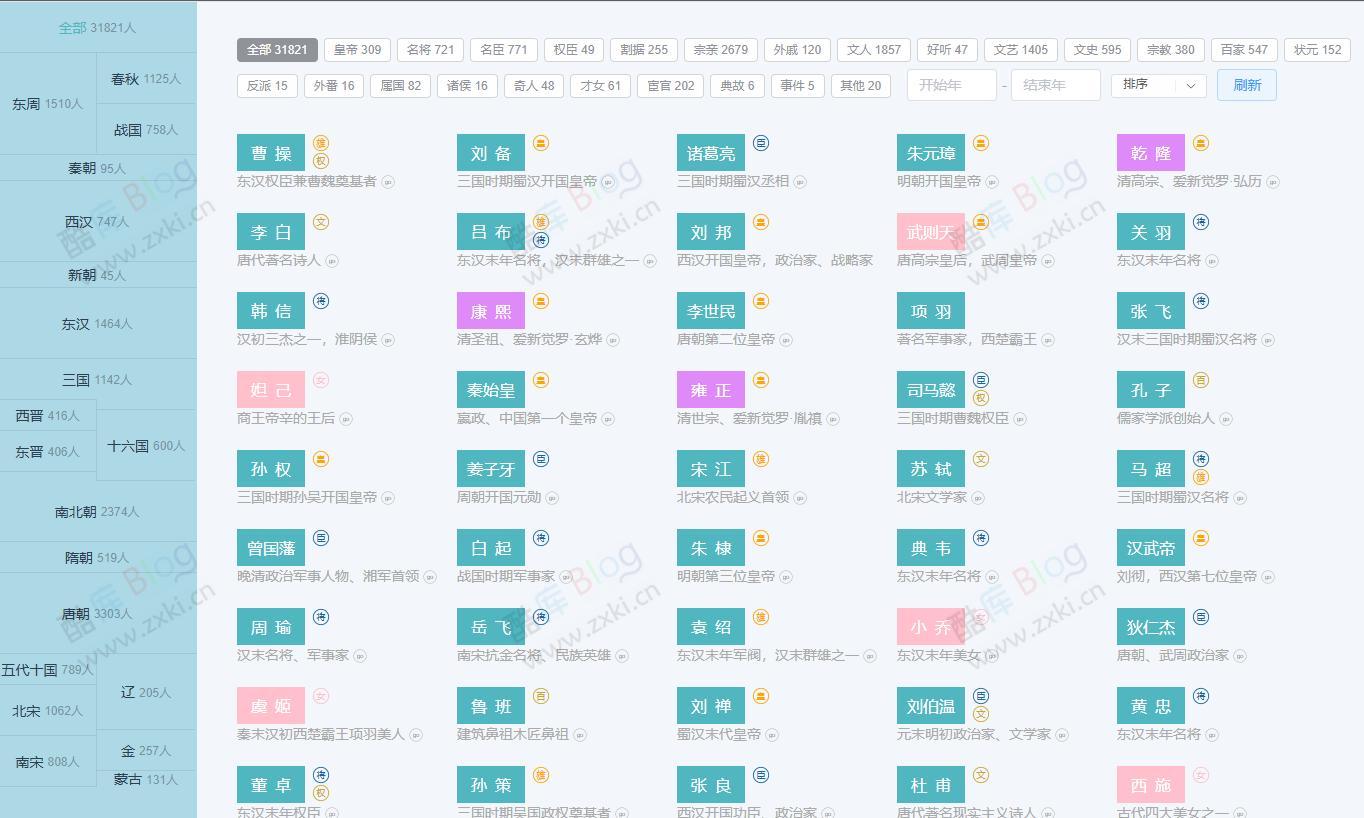Click the 刷新 refresh button
Screen dimensions: 1364x818
(x=1246, y=86)
